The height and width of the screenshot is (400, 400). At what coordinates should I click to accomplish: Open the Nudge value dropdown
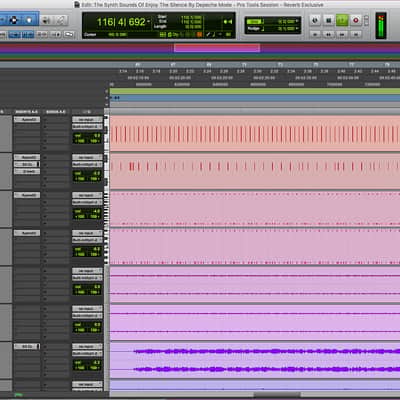click(297, 29)
